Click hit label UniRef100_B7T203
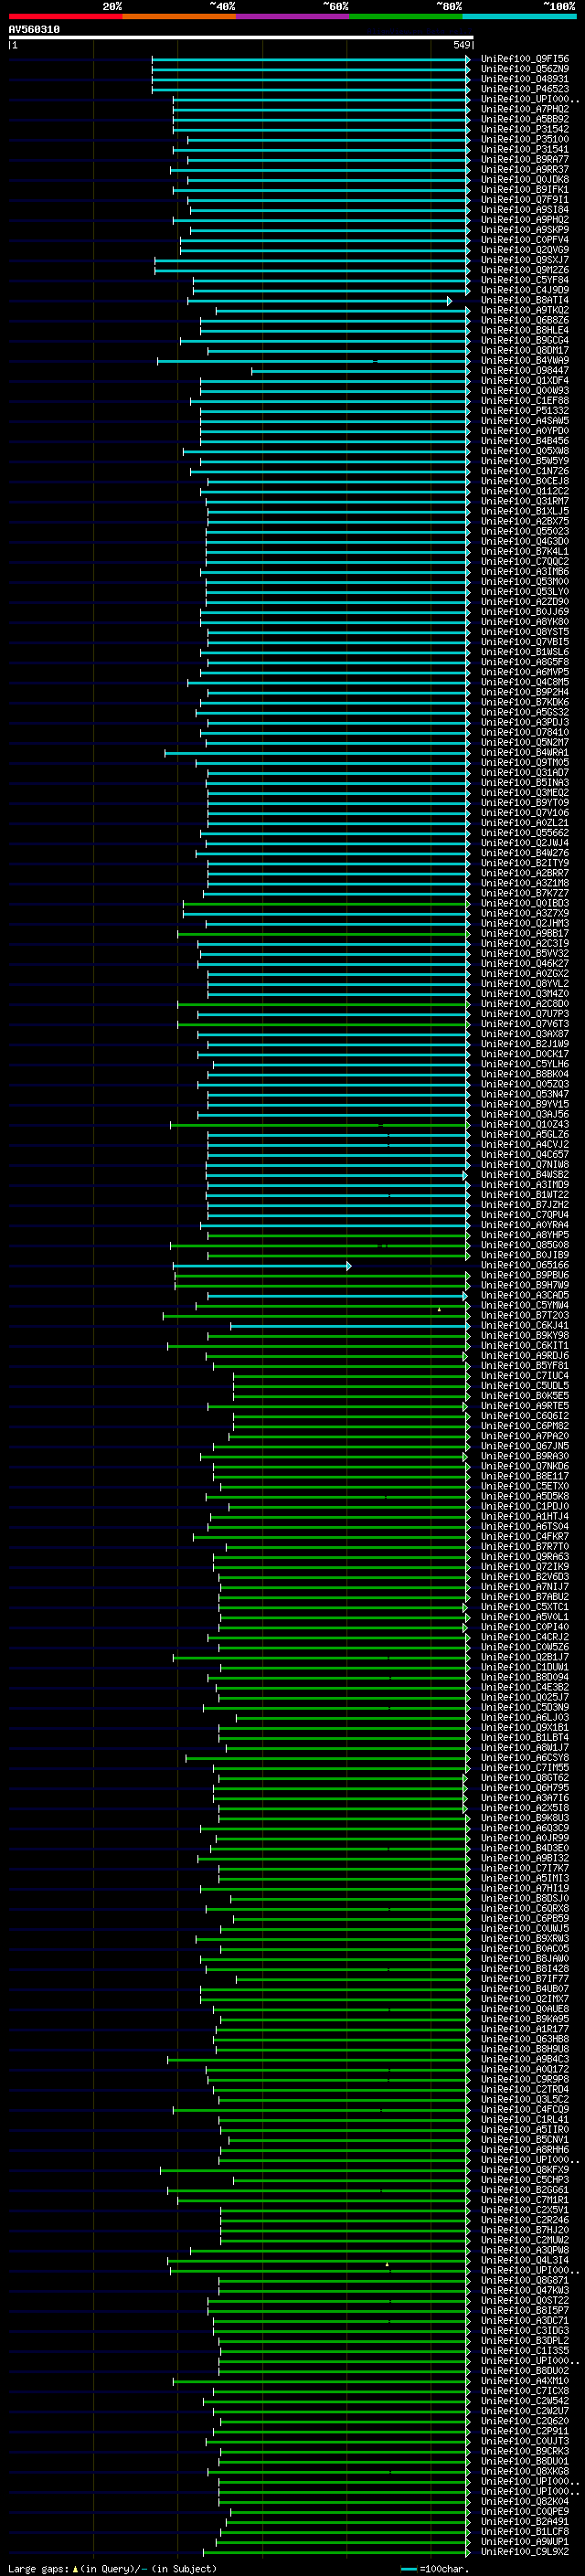This screenshot has width=585, height=2576. pyautogui.click(x=524, y=1316)
